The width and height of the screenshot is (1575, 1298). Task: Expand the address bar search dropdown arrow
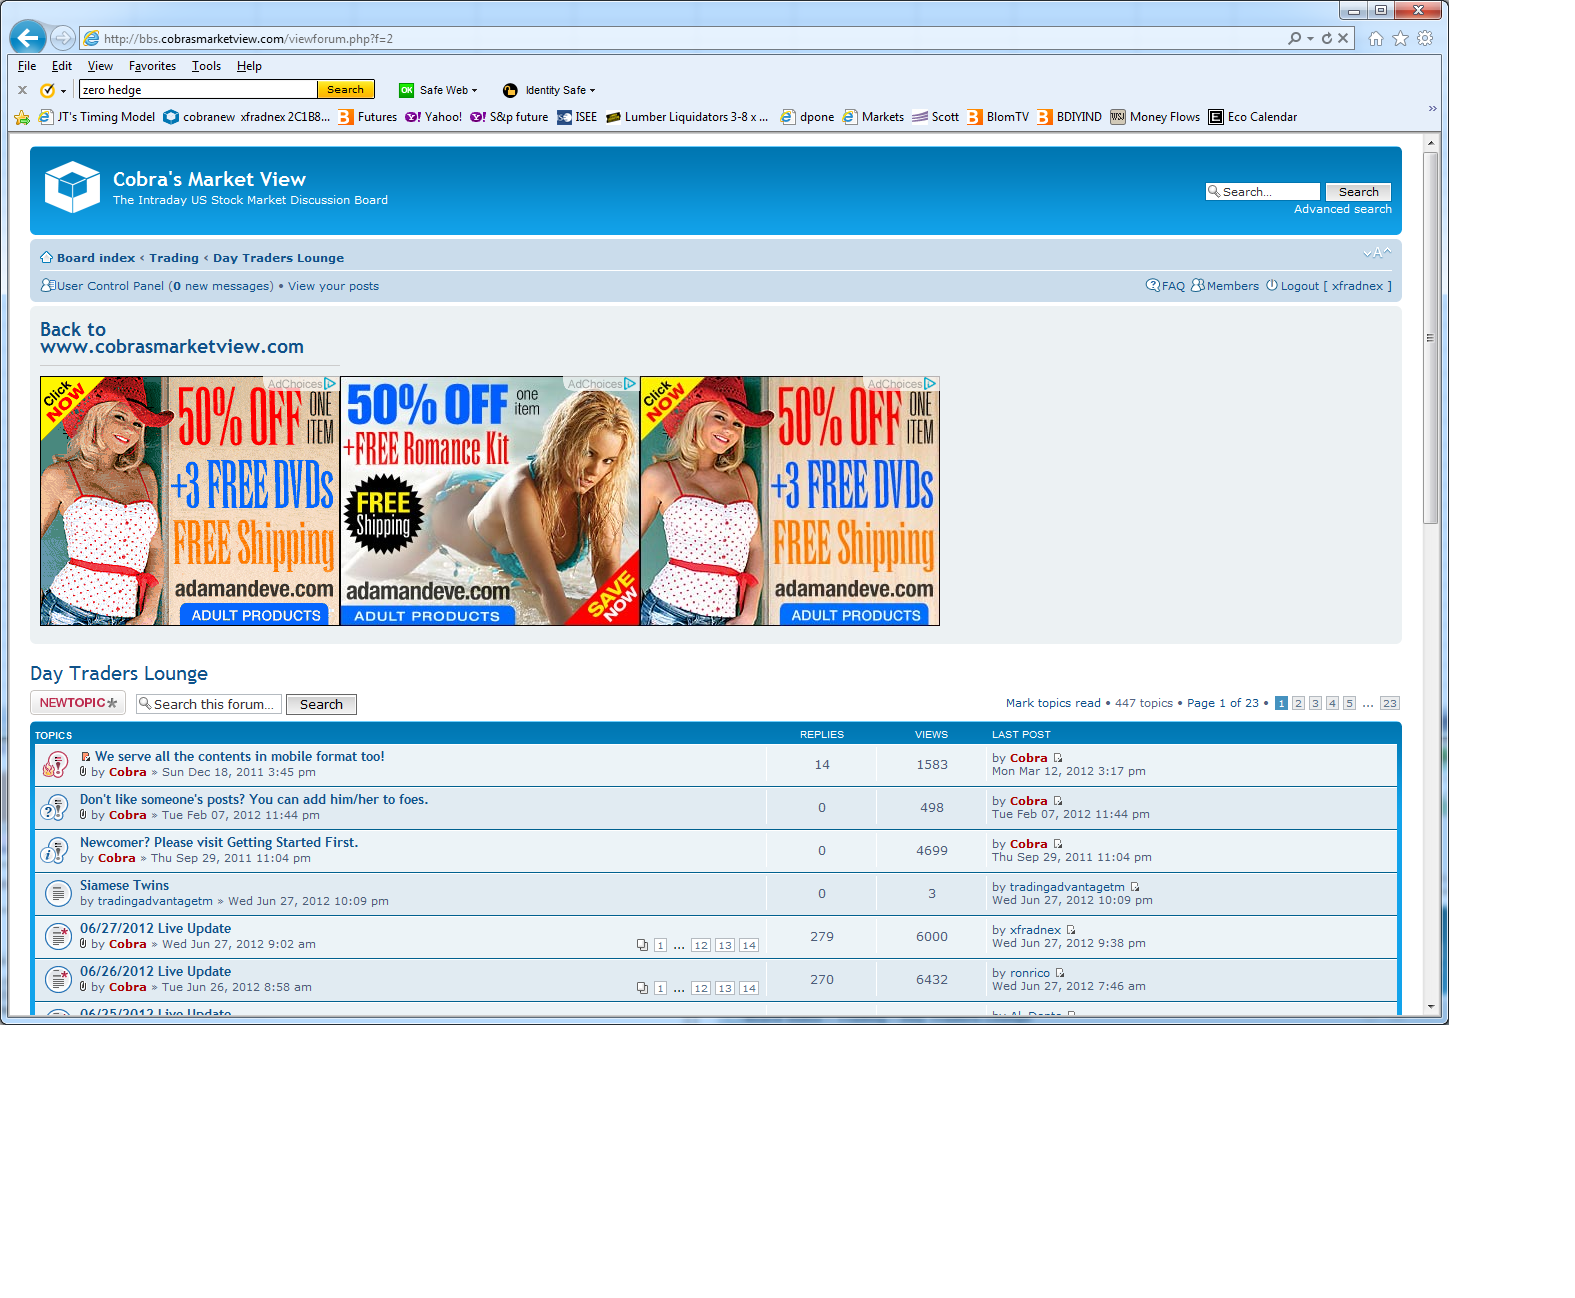1310,38
